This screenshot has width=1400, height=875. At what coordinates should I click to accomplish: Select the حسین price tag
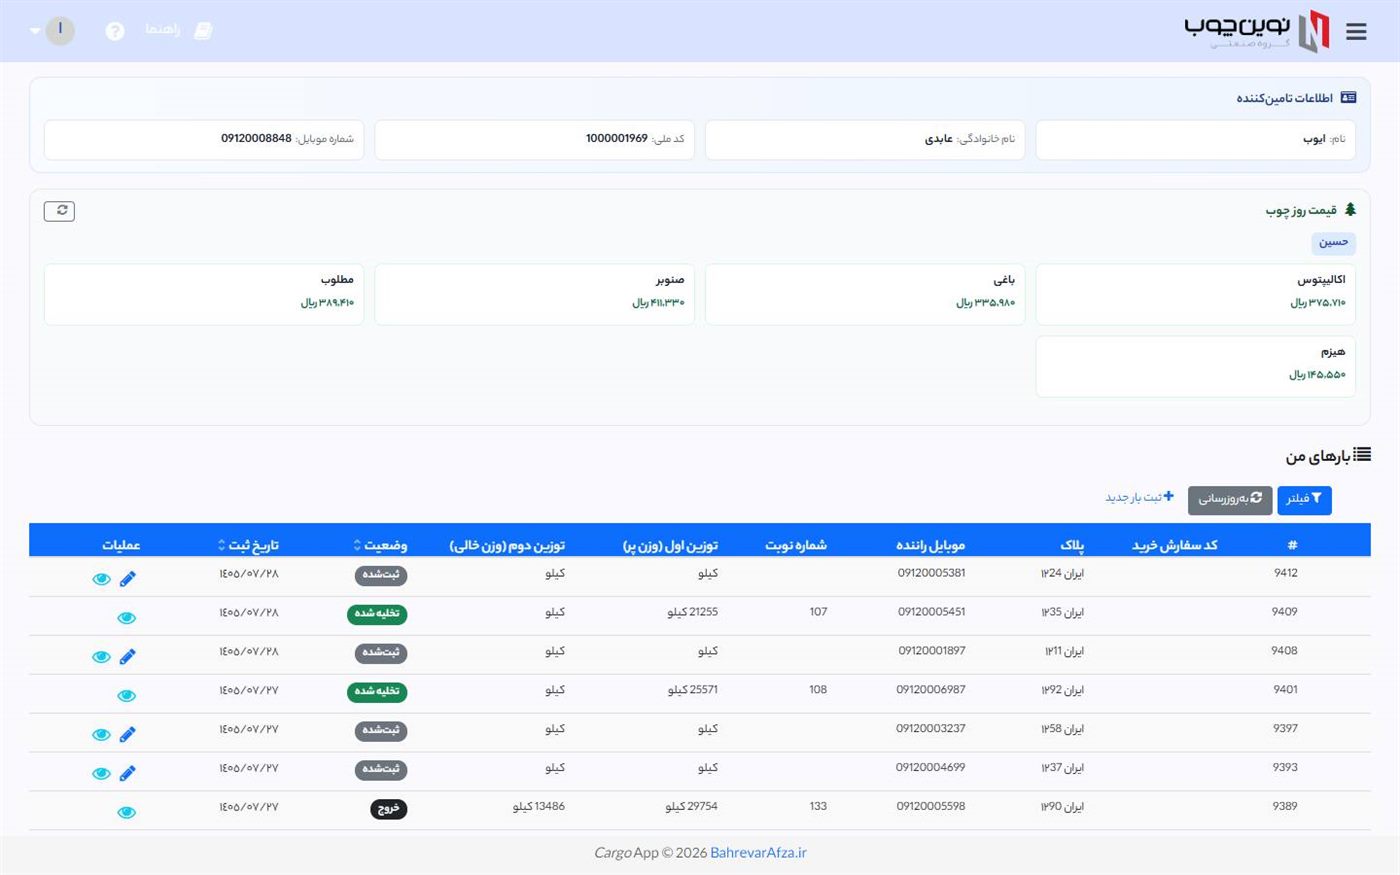(x=1333, y=242)
